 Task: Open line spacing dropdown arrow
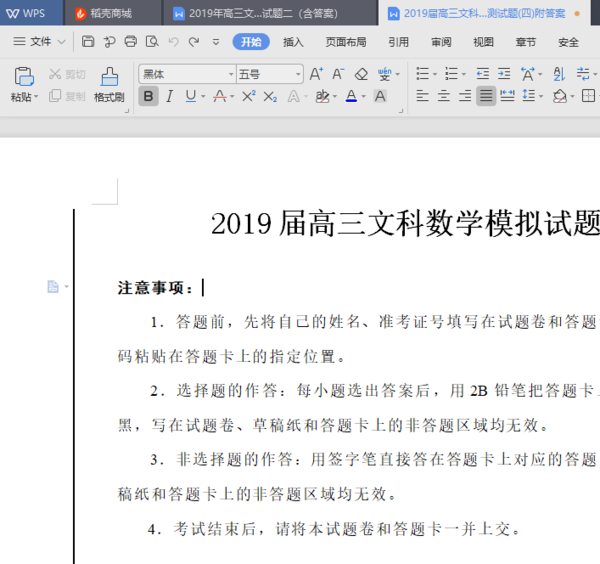pyautogui.click(x=541, y=96)
